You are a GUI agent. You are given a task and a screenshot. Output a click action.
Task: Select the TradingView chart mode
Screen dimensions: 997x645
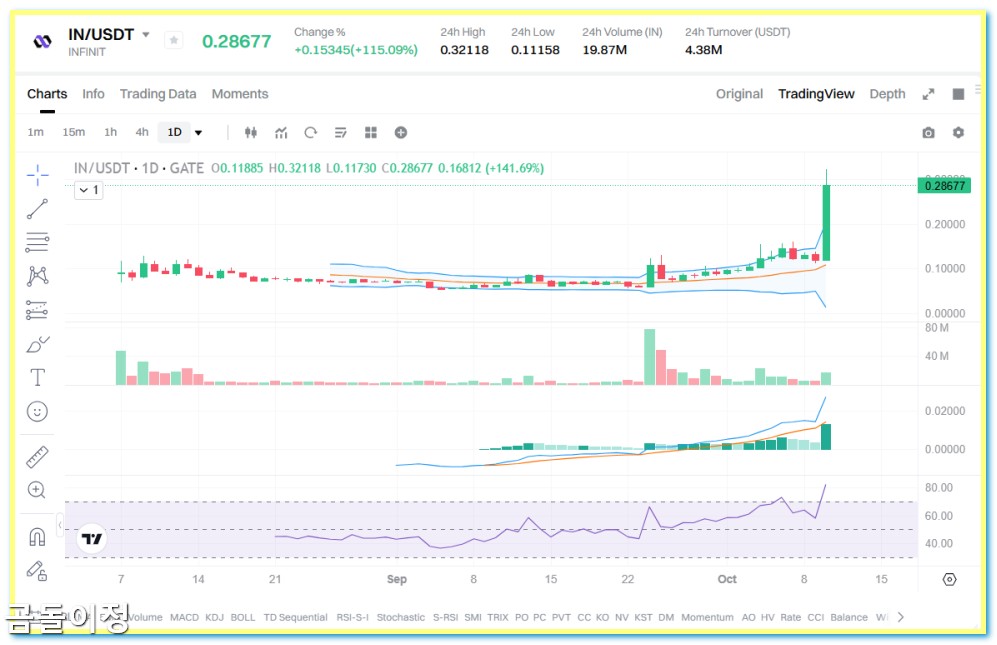coord(816,94)
